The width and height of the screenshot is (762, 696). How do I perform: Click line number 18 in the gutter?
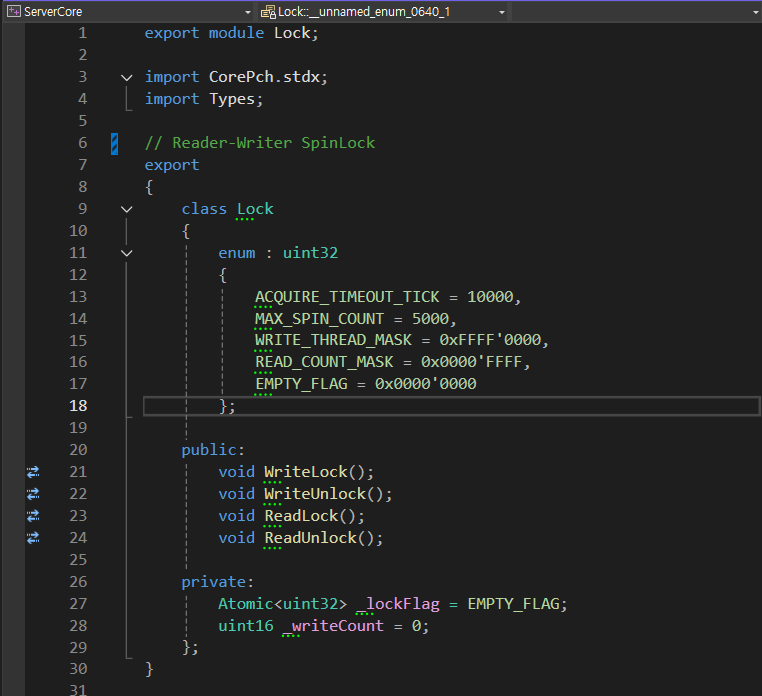point(78,406)
